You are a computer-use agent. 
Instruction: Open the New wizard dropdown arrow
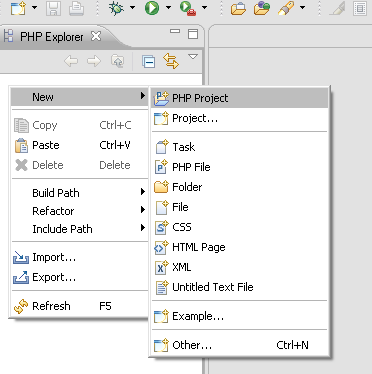34,7
